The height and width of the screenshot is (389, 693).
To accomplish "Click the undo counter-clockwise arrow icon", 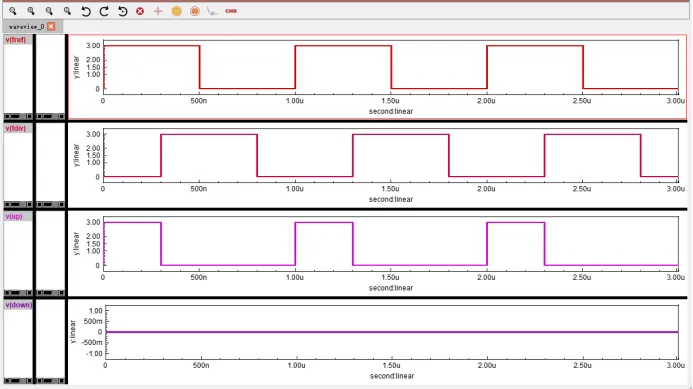I will click(86, 11).
